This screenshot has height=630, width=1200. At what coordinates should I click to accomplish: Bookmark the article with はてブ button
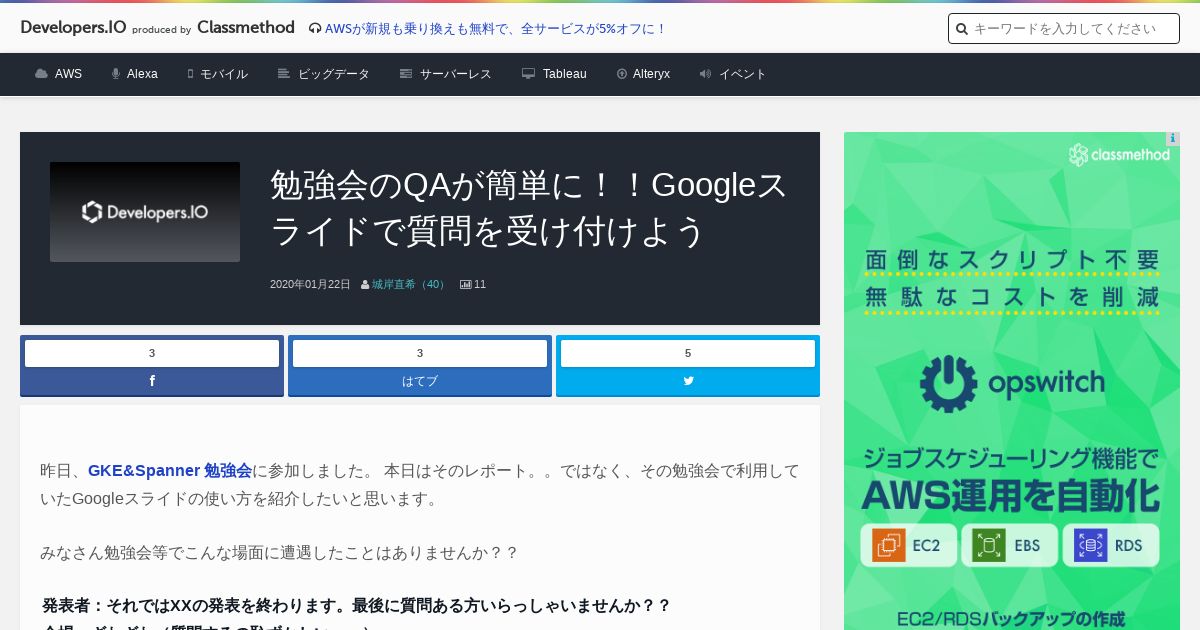[x=420, y=381]
